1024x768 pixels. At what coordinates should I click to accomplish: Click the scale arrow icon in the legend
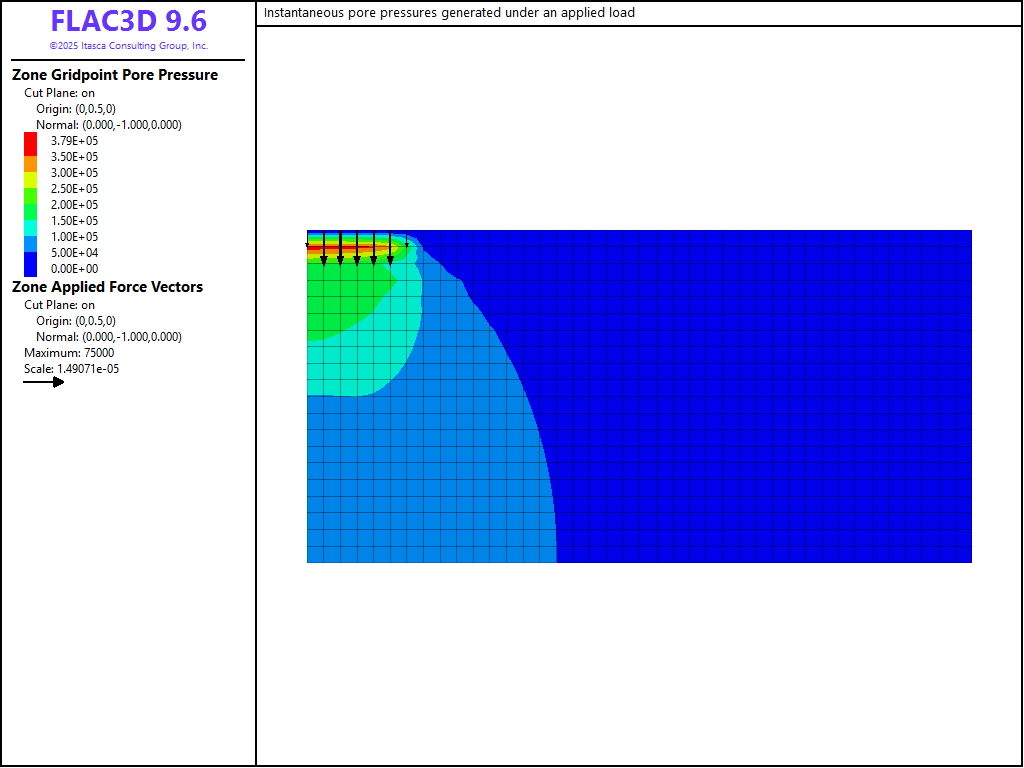(44, 382)
